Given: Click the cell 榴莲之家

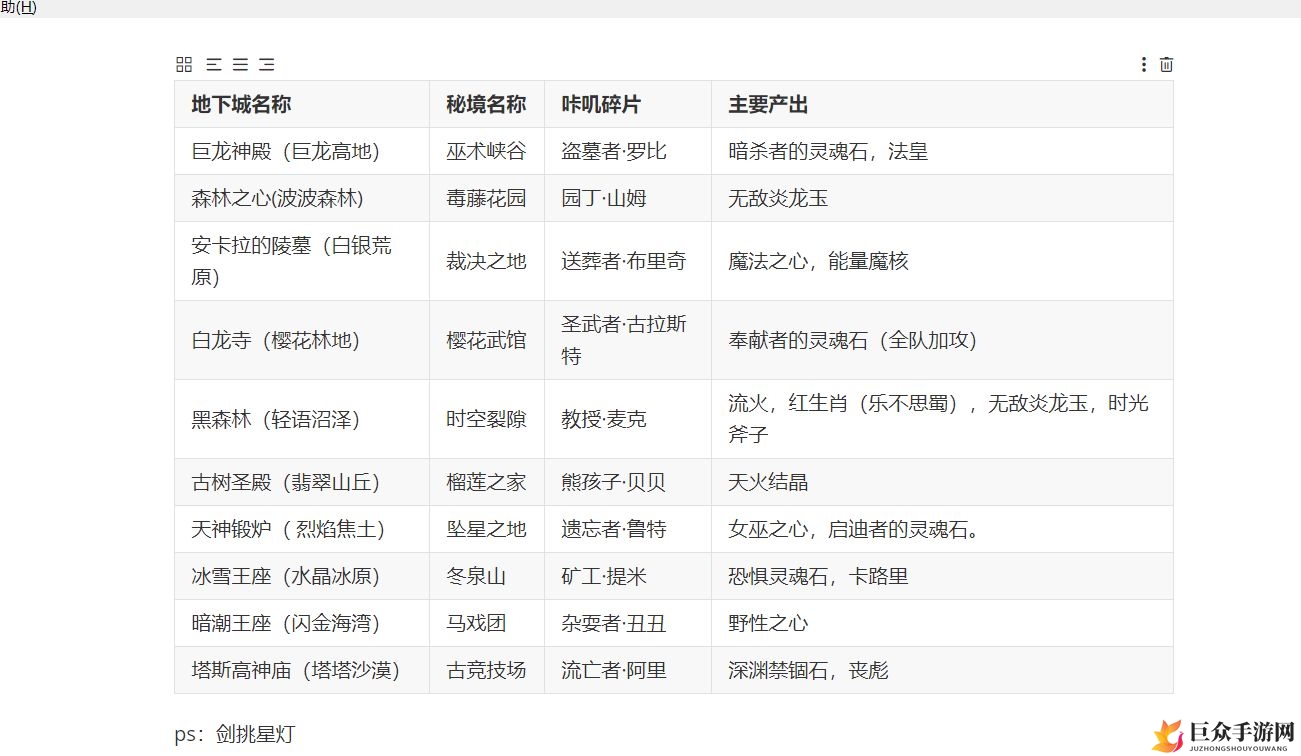Looking at the screenshot, I should (x=487, y=482).
